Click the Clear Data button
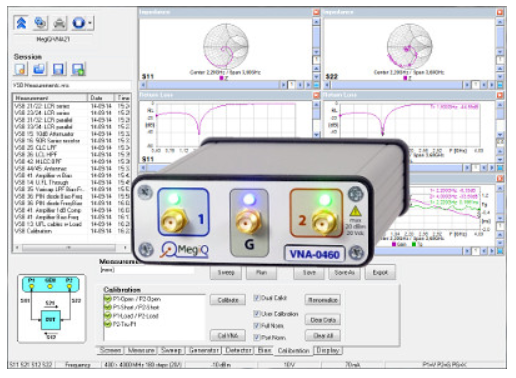This screenshot has width=516, height=378. (323, 320)
